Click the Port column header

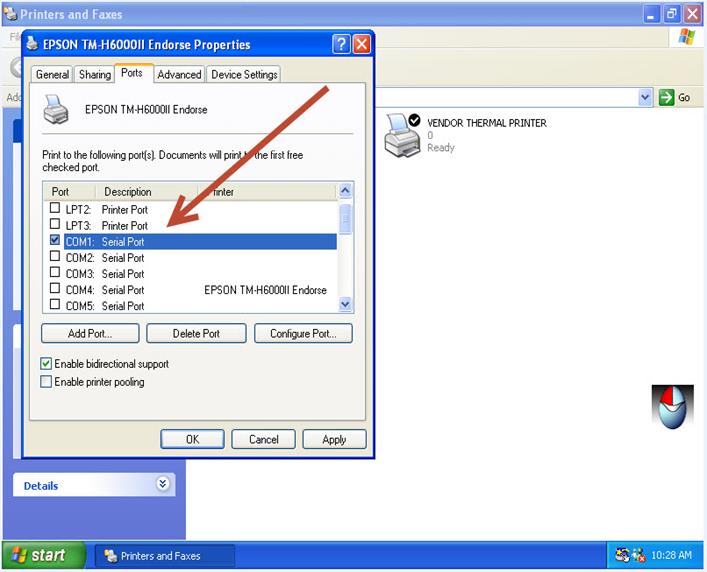(69, 192)
